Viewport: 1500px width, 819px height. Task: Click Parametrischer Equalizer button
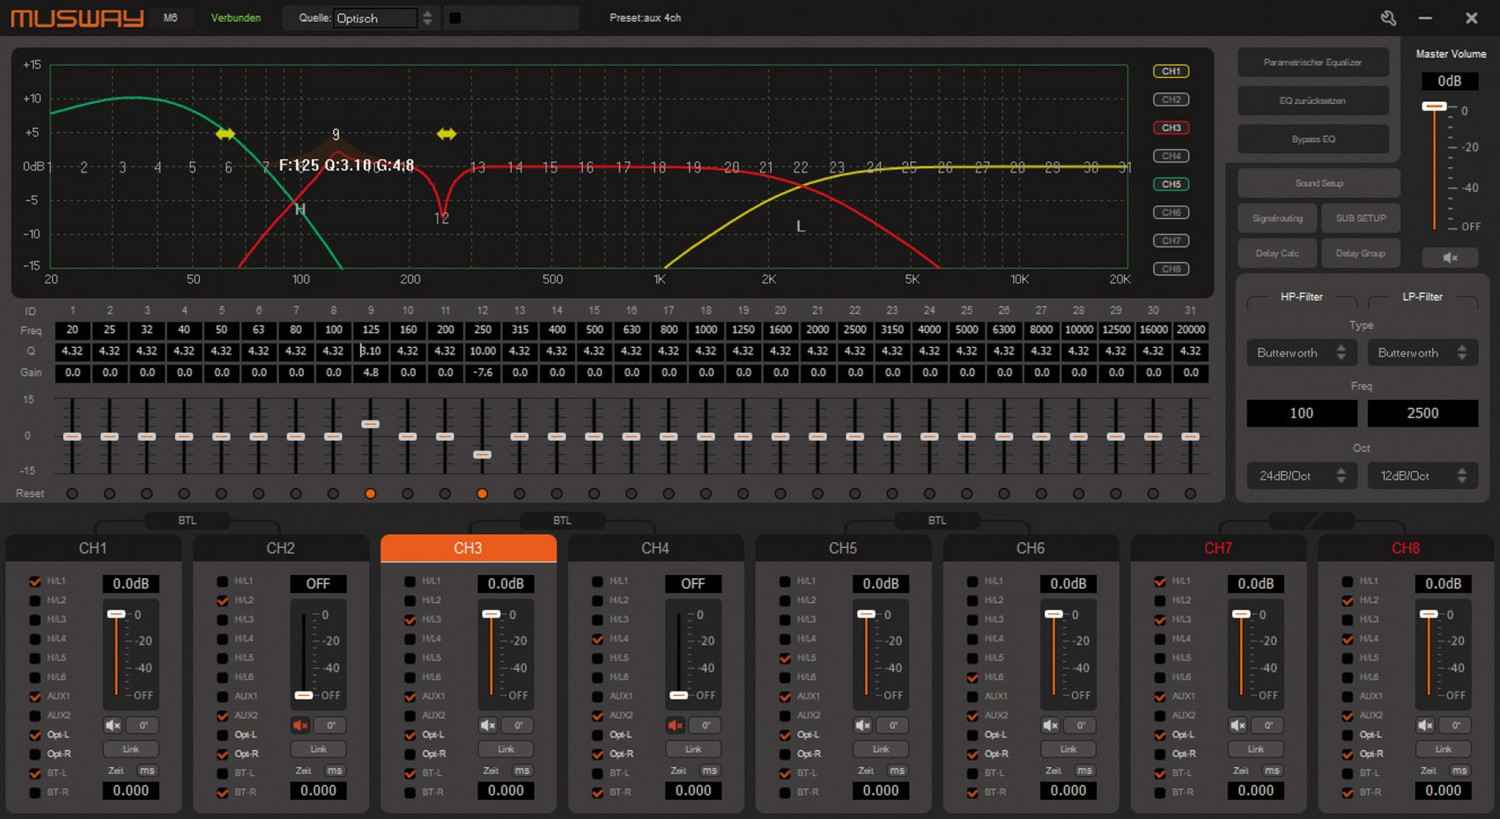coord(1313,62)
